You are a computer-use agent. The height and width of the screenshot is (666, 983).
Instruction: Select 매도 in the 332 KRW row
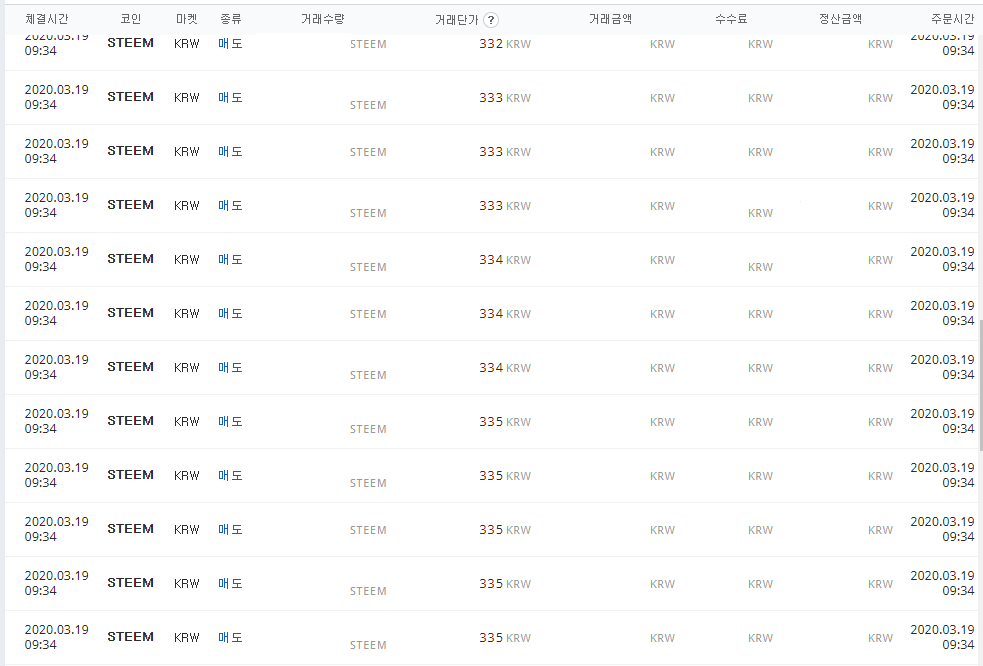(x=230, y=43)
